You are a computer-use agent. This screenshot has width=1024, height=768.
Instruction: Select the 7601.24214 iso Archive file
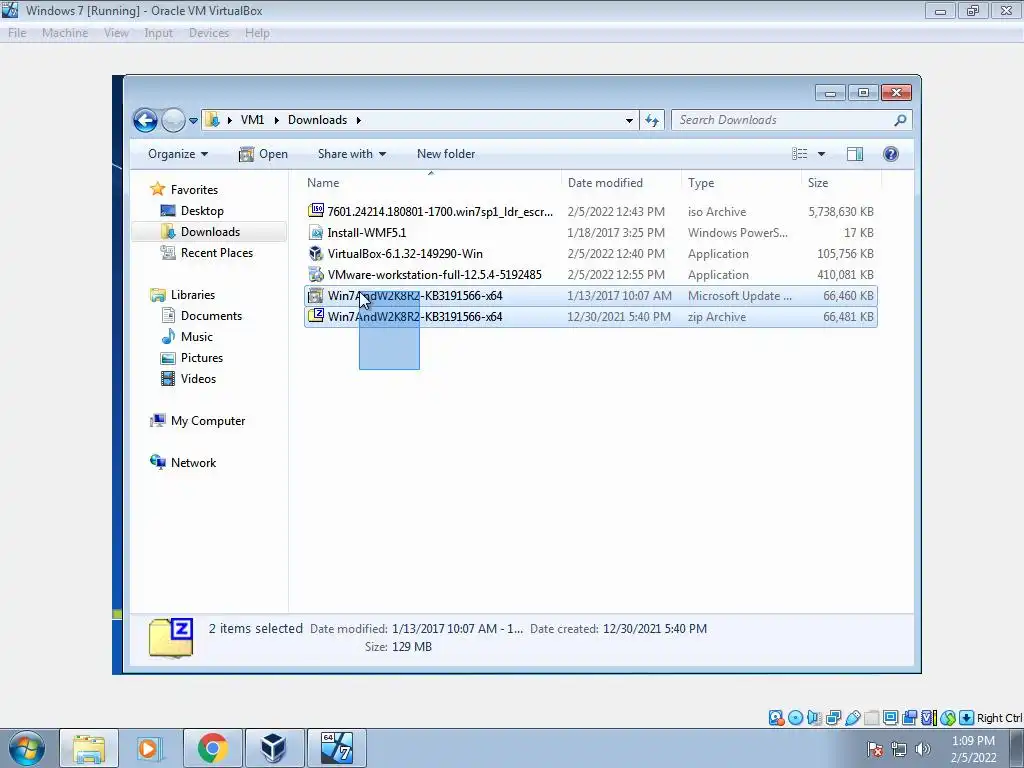[590, 212]
